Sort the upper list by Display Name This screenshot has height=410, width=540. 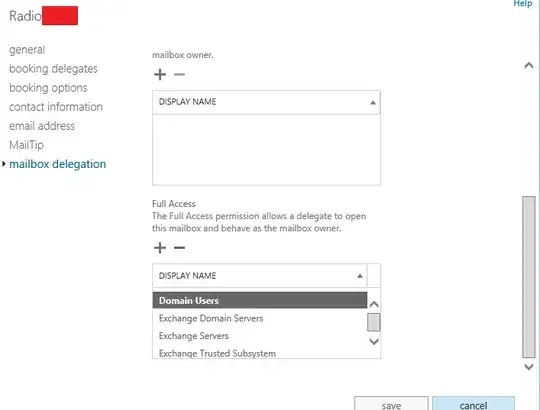[x=266, y=102]
